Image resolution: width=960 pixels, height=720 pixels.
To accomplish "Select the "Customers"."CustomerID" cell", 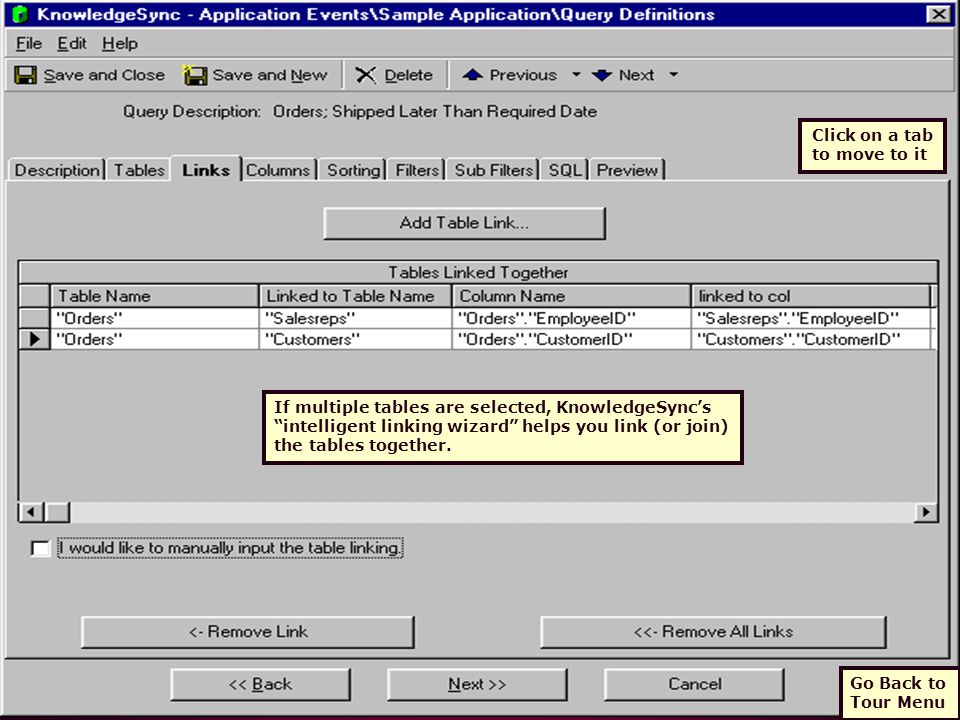I will tap(811, 339).
